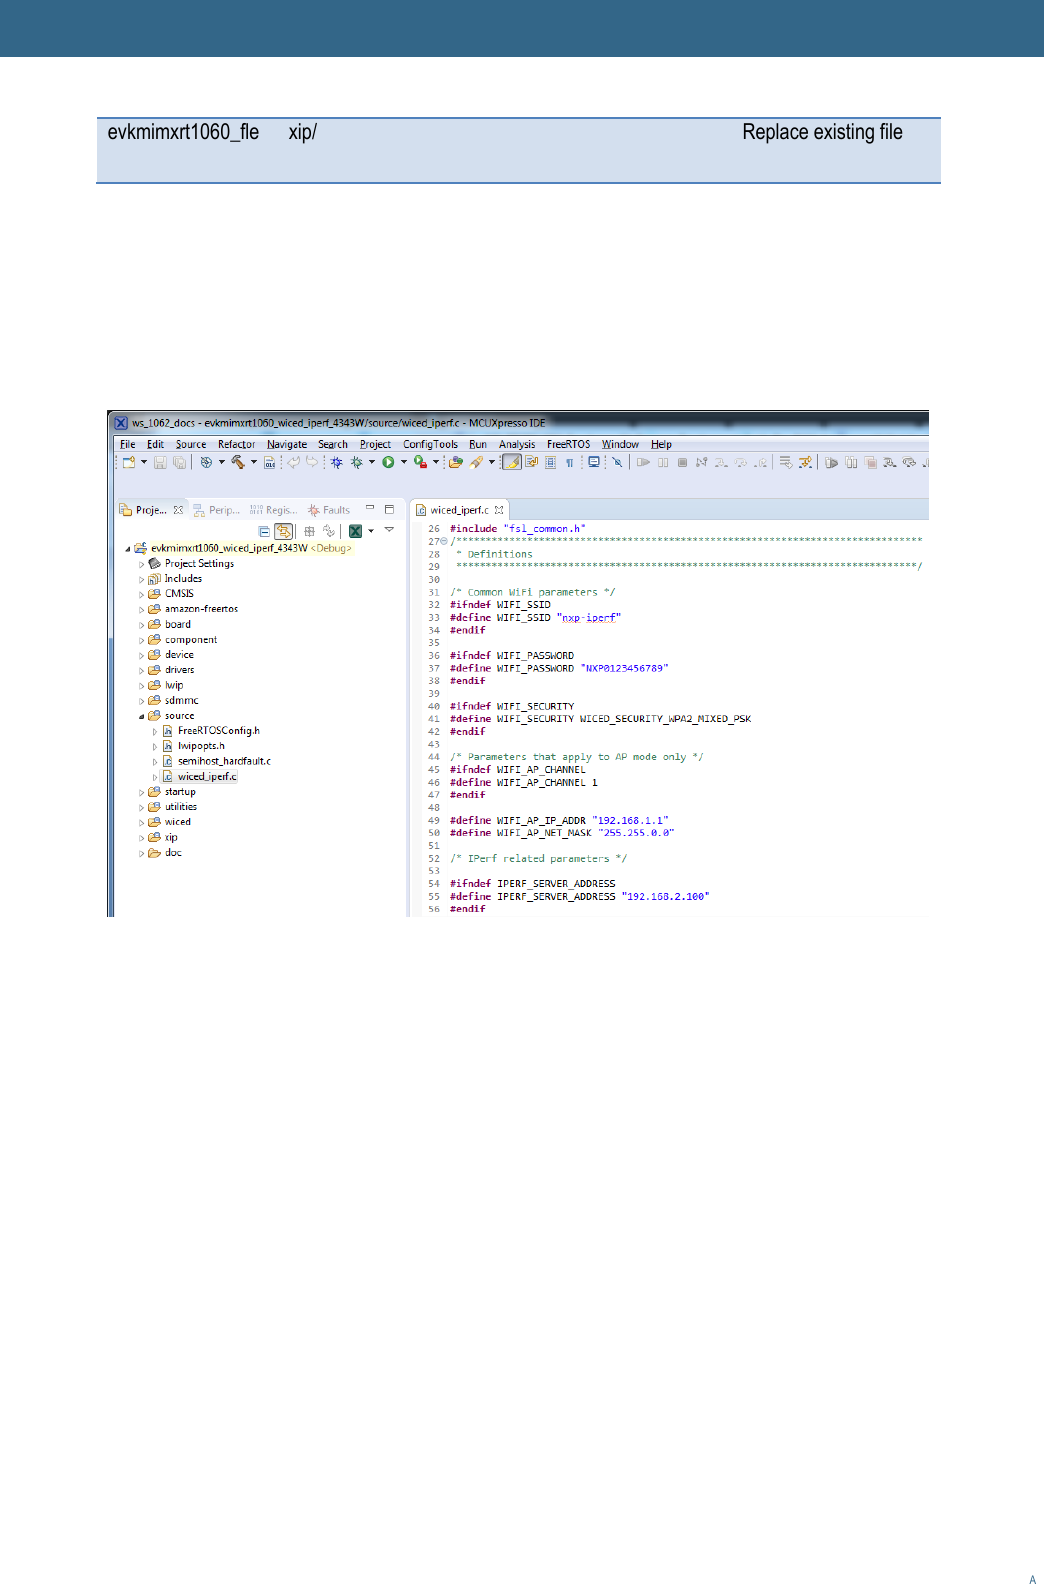
Task: Minimize the Project Explorer view
Action: coord(370,509)
